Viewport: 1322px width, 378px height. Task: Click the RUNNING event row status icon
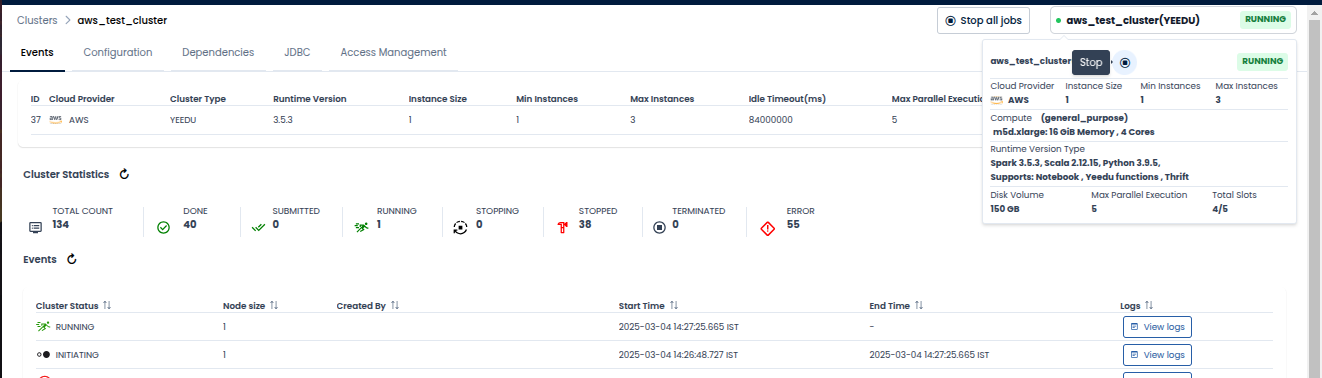(44, 327)
